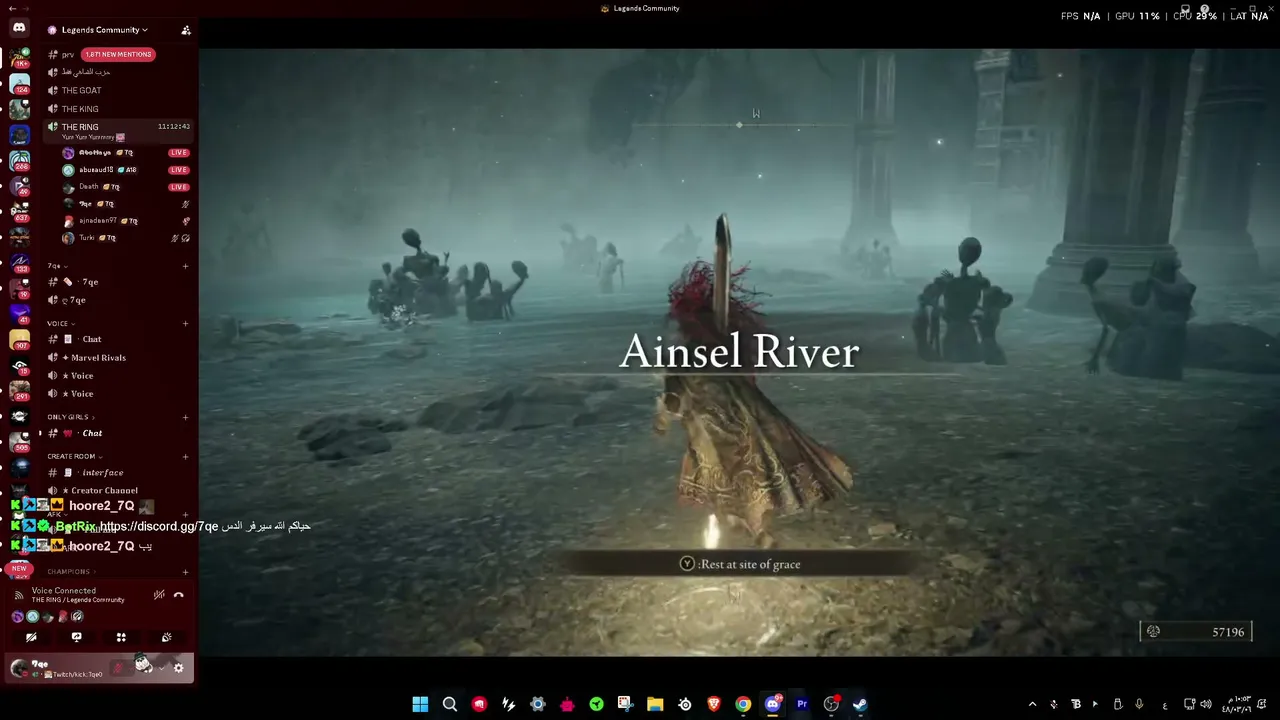This screenshot has width=1280, height=720.
Task: Open the Windows Start menu
Action: 420,704
